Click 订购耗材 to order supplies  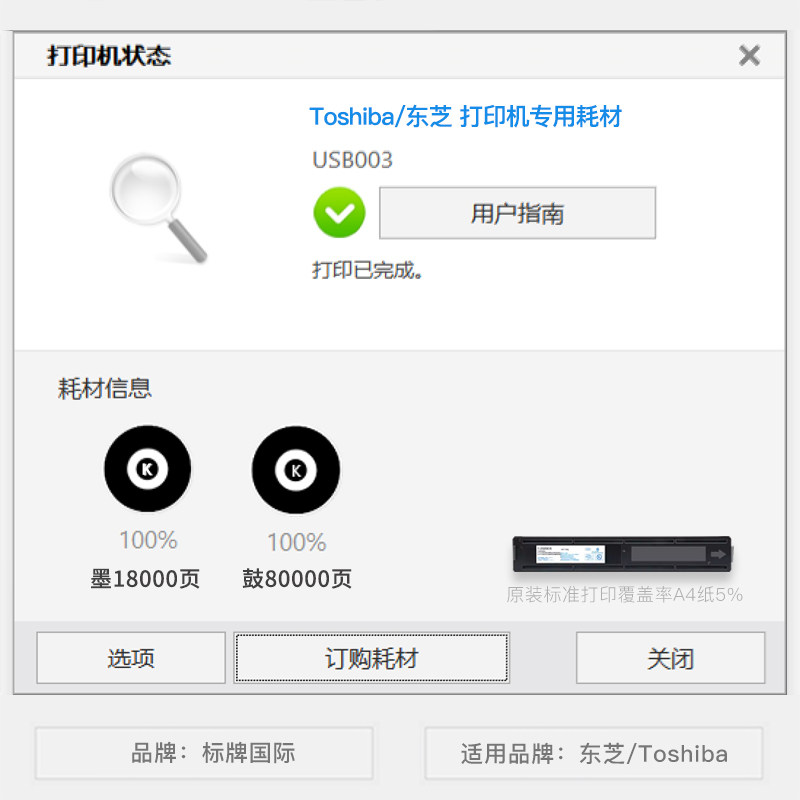coord(371,658)
